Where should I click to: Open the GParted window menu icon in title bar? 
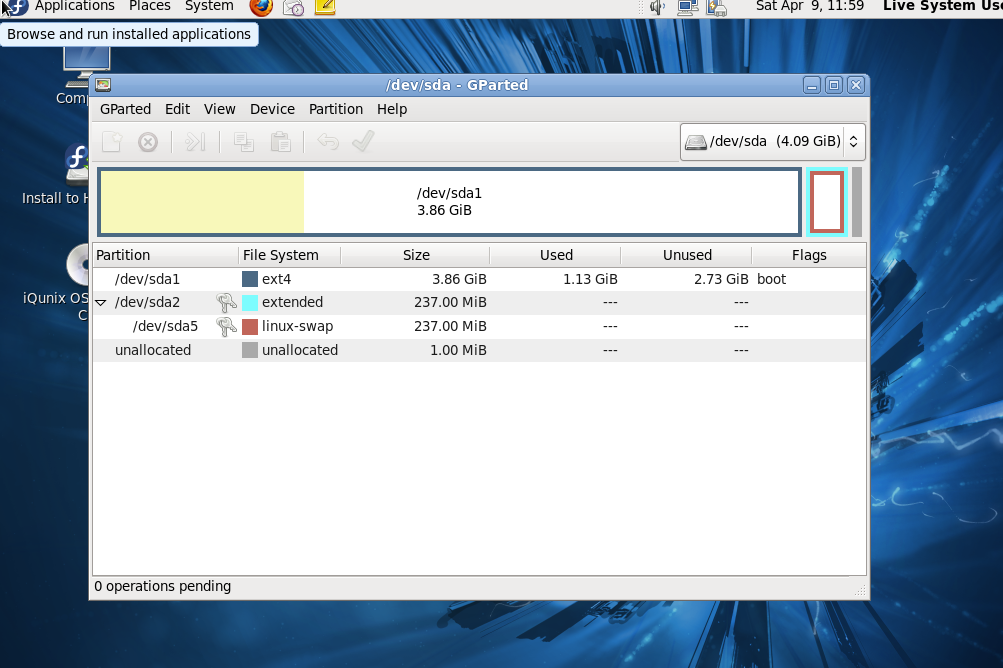coord(103,85)
